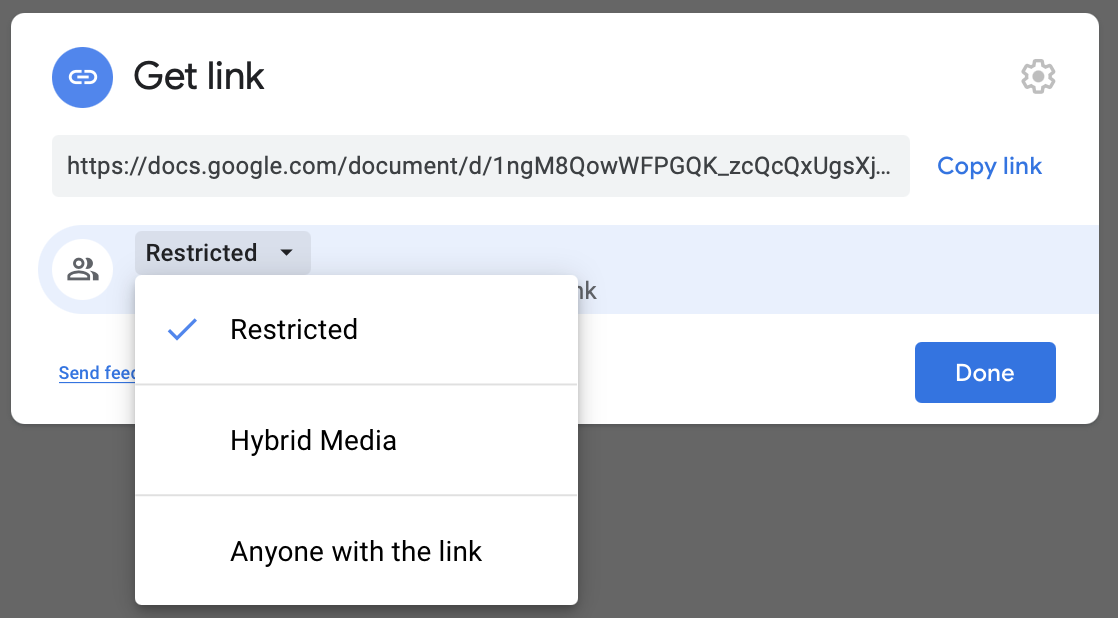Open sharing options via the settings gear
Screen dimensions: 1118x618
coord(1038,76)
